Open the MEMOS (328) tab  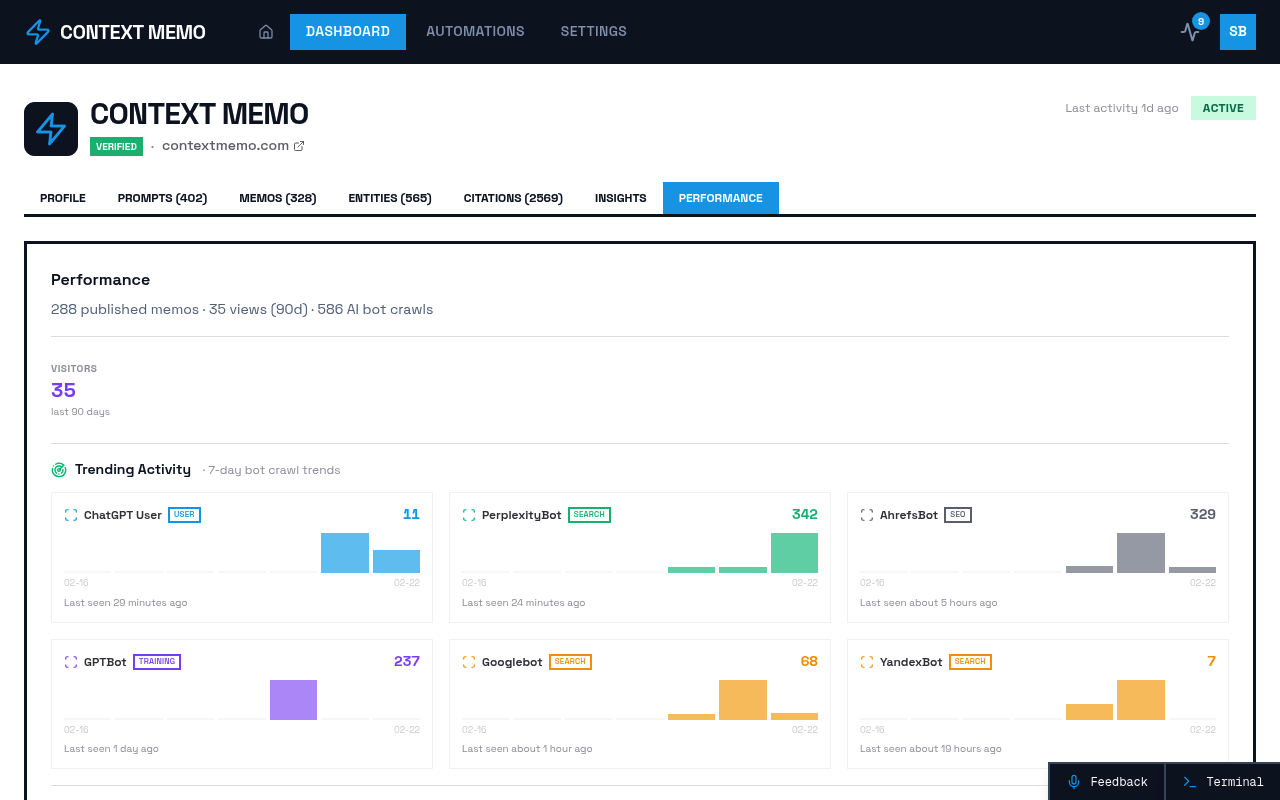tap(277, 198)
